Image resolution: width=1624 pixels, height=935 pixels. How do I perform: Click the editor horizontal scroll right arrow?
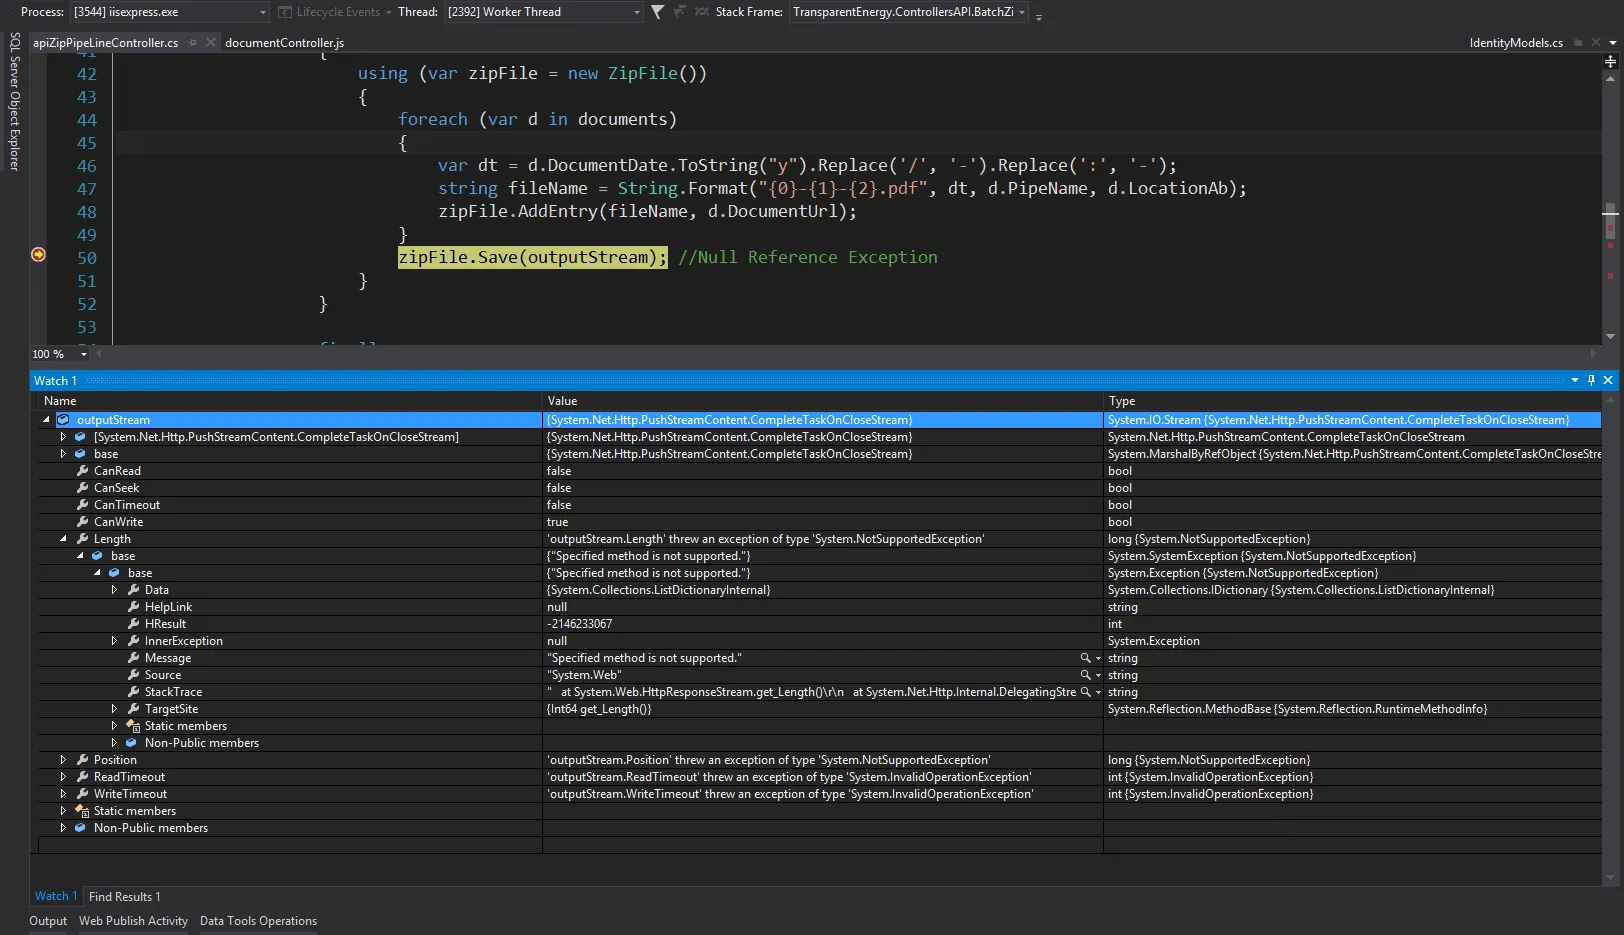coord(1593,353)
